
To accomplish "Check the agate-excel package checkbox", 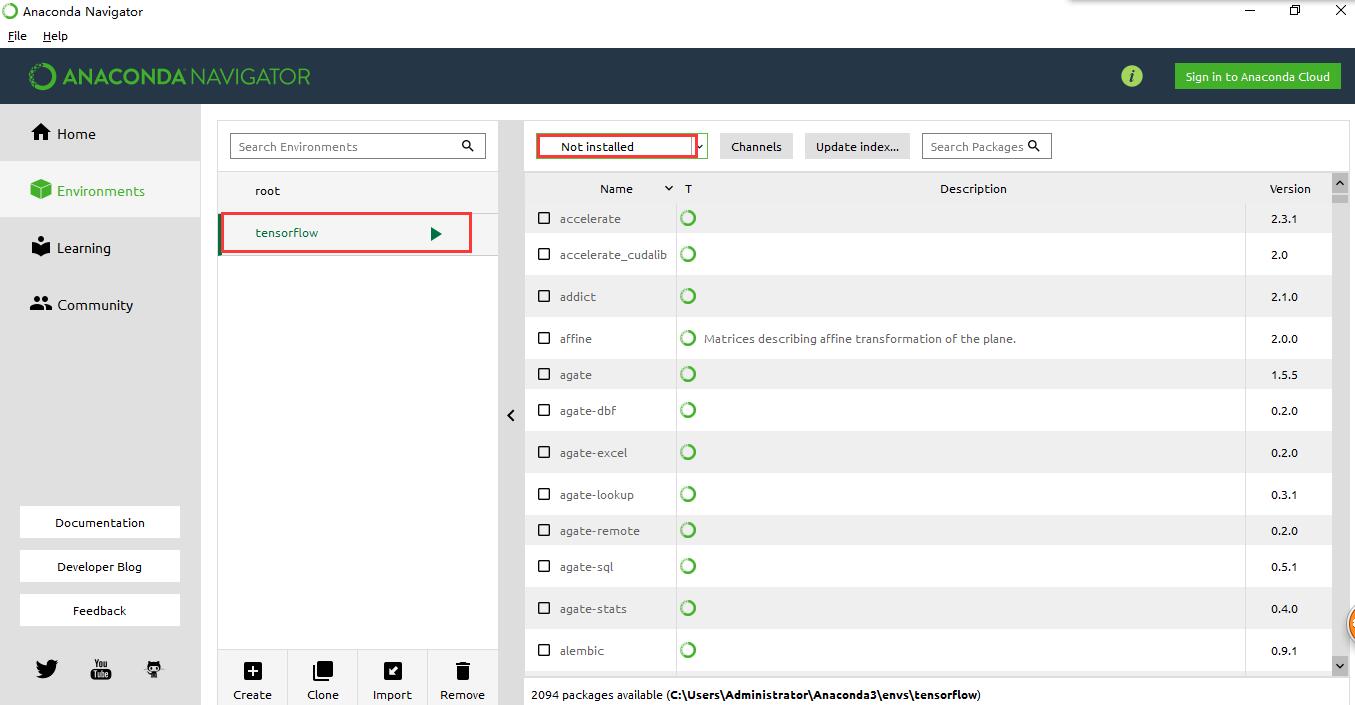I will pyautogui.click(x=544, y=452).
